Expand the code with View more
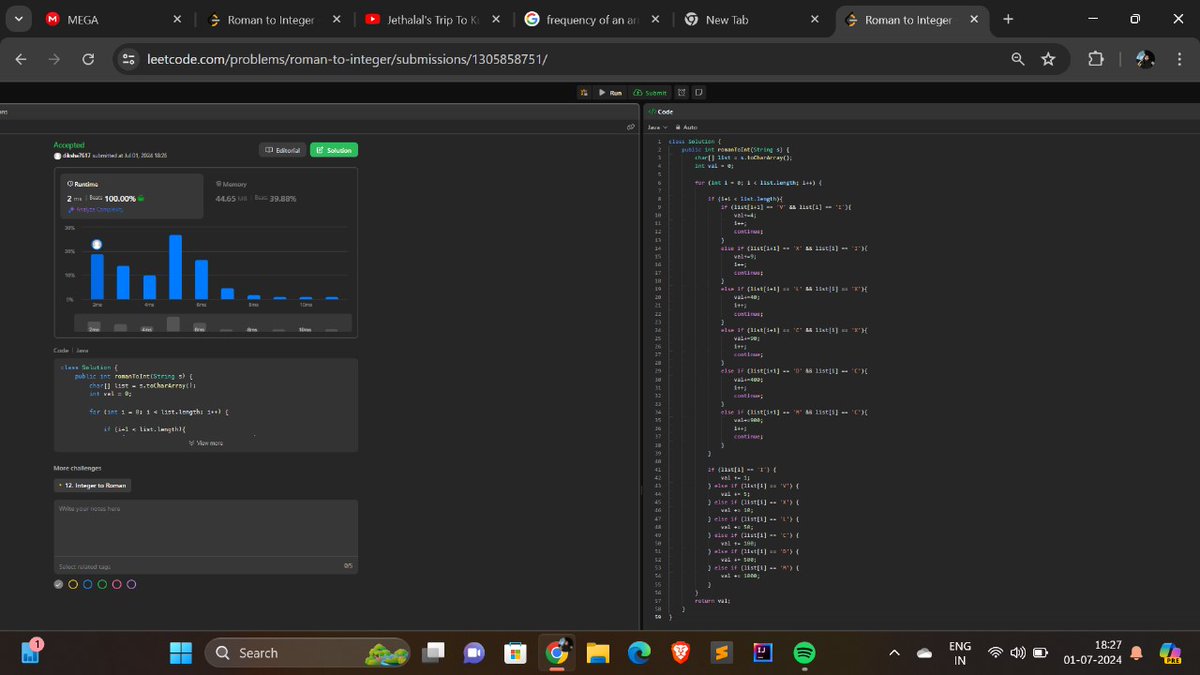1200x675 pixels. 206,442
